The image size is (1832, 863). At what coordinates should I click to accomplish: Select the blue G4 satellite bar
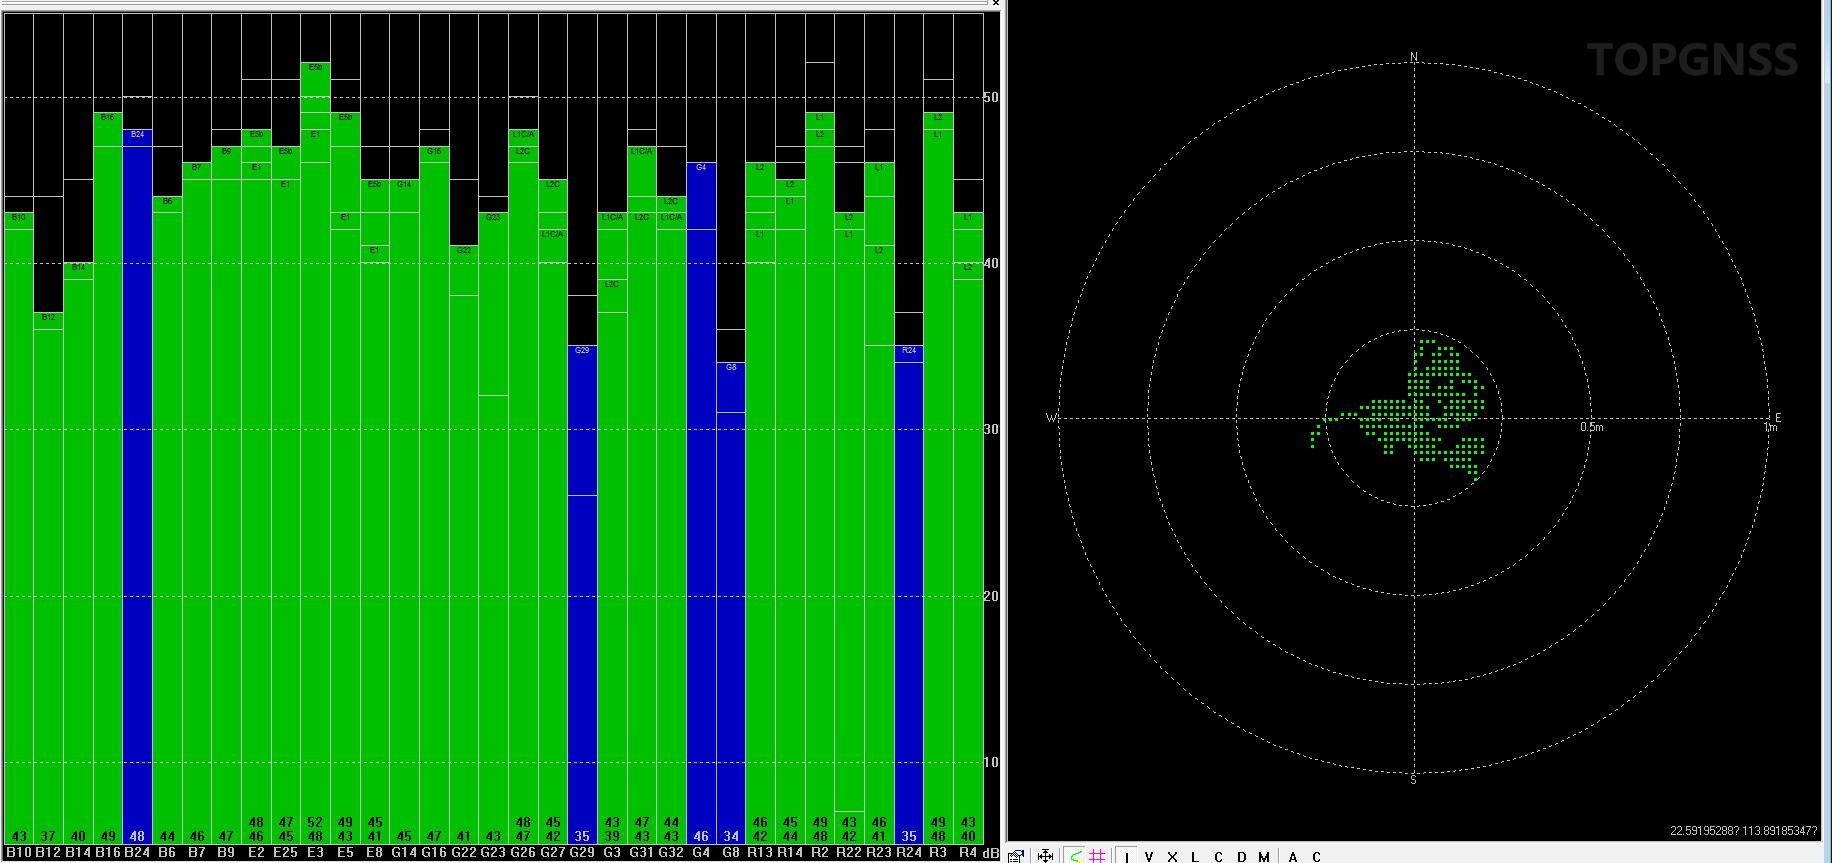[x=701, y=500]
